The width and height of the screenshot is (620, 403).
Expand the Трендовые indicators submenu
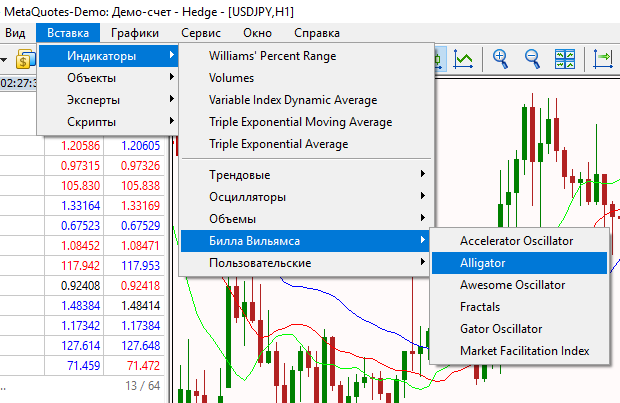pyautogui.click(x=305, y=174)
